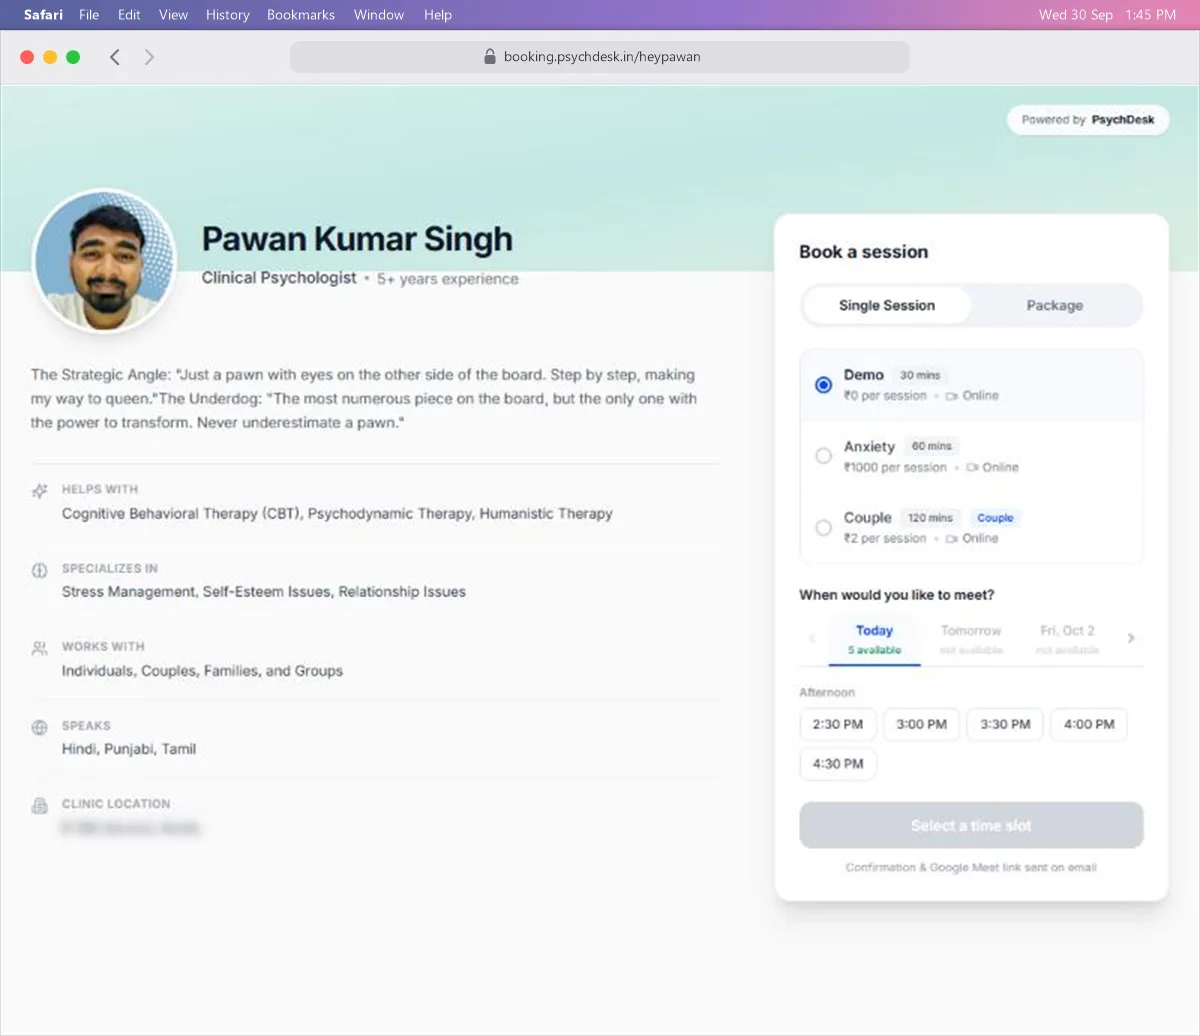Choose the Today date tab
1200x1036 pixels.
click(x=874, y=640)
